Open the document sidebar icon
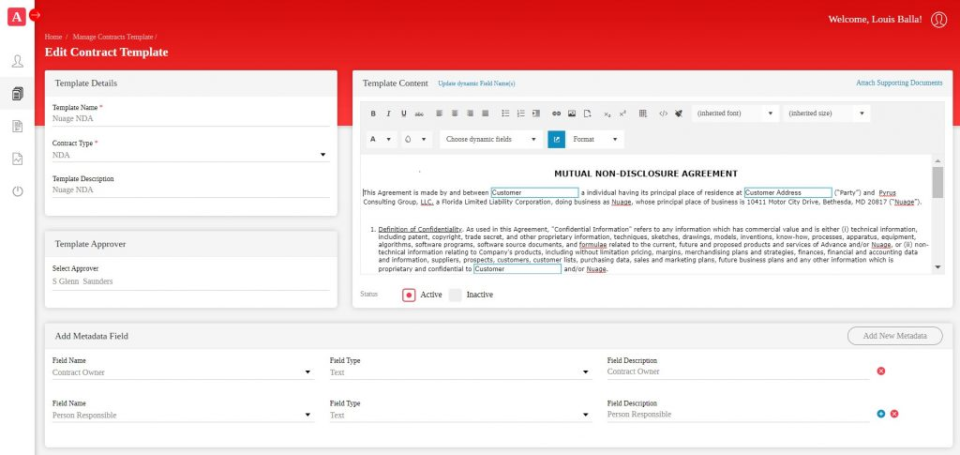 click(x=17, y=126)
